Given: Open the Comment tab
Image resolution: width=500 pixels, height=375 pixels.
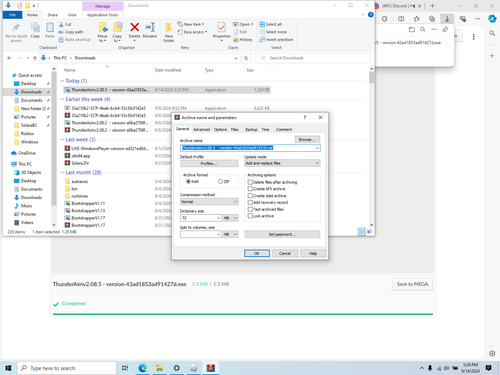Looking at the screenshot, I should [284, 129].
